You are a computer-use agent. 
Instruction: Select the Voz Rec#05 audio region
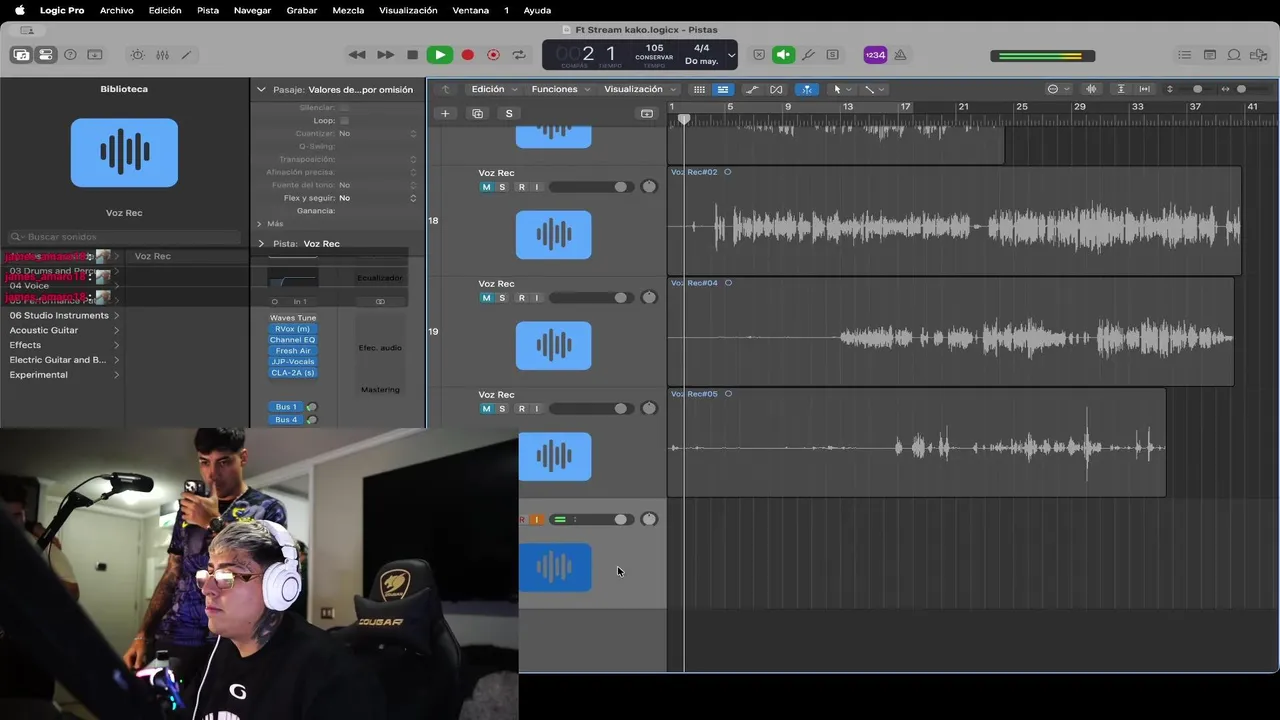916,442
